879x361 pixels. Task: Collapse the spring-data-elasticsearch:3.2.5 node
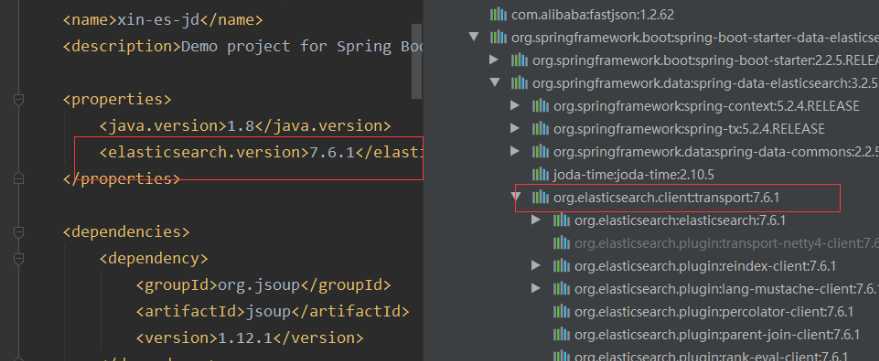[x=494, y=82]
